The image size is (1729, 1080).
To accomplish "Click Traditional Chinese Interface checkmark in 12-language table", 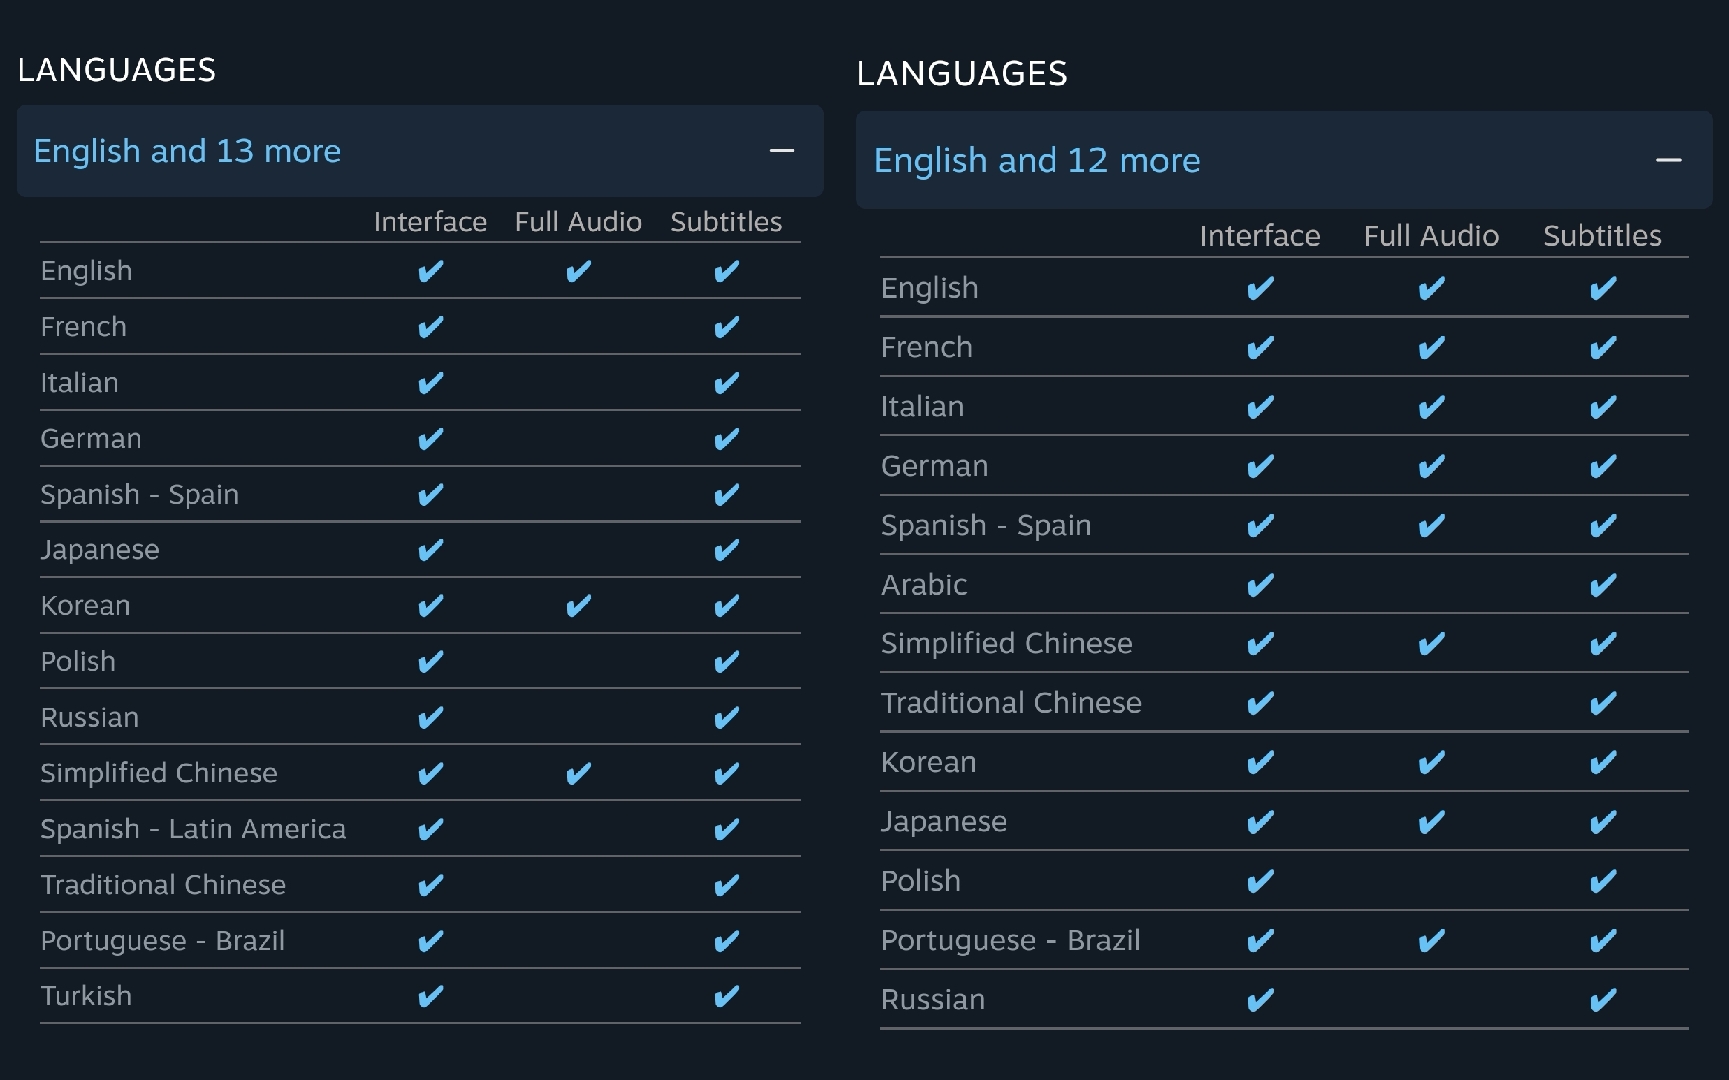I will [x=1260, y=703].
